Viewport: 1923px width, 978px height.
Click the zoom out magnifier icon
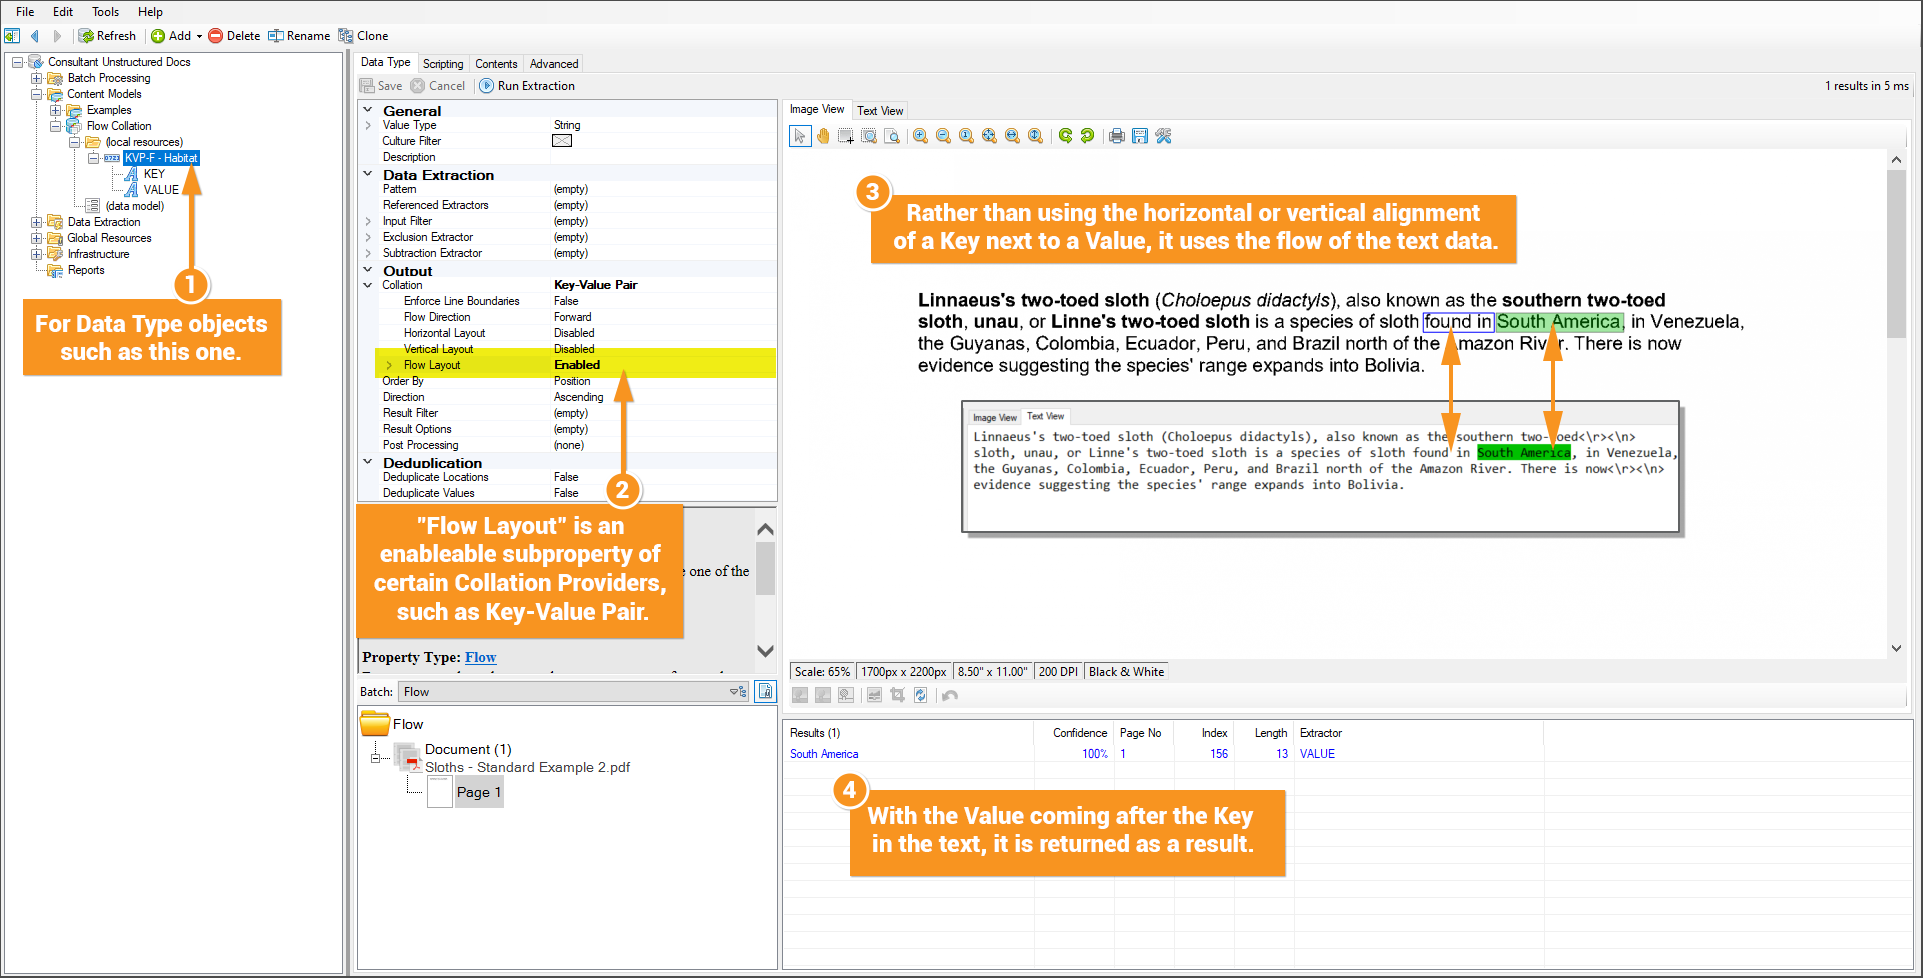click(943, 136)
